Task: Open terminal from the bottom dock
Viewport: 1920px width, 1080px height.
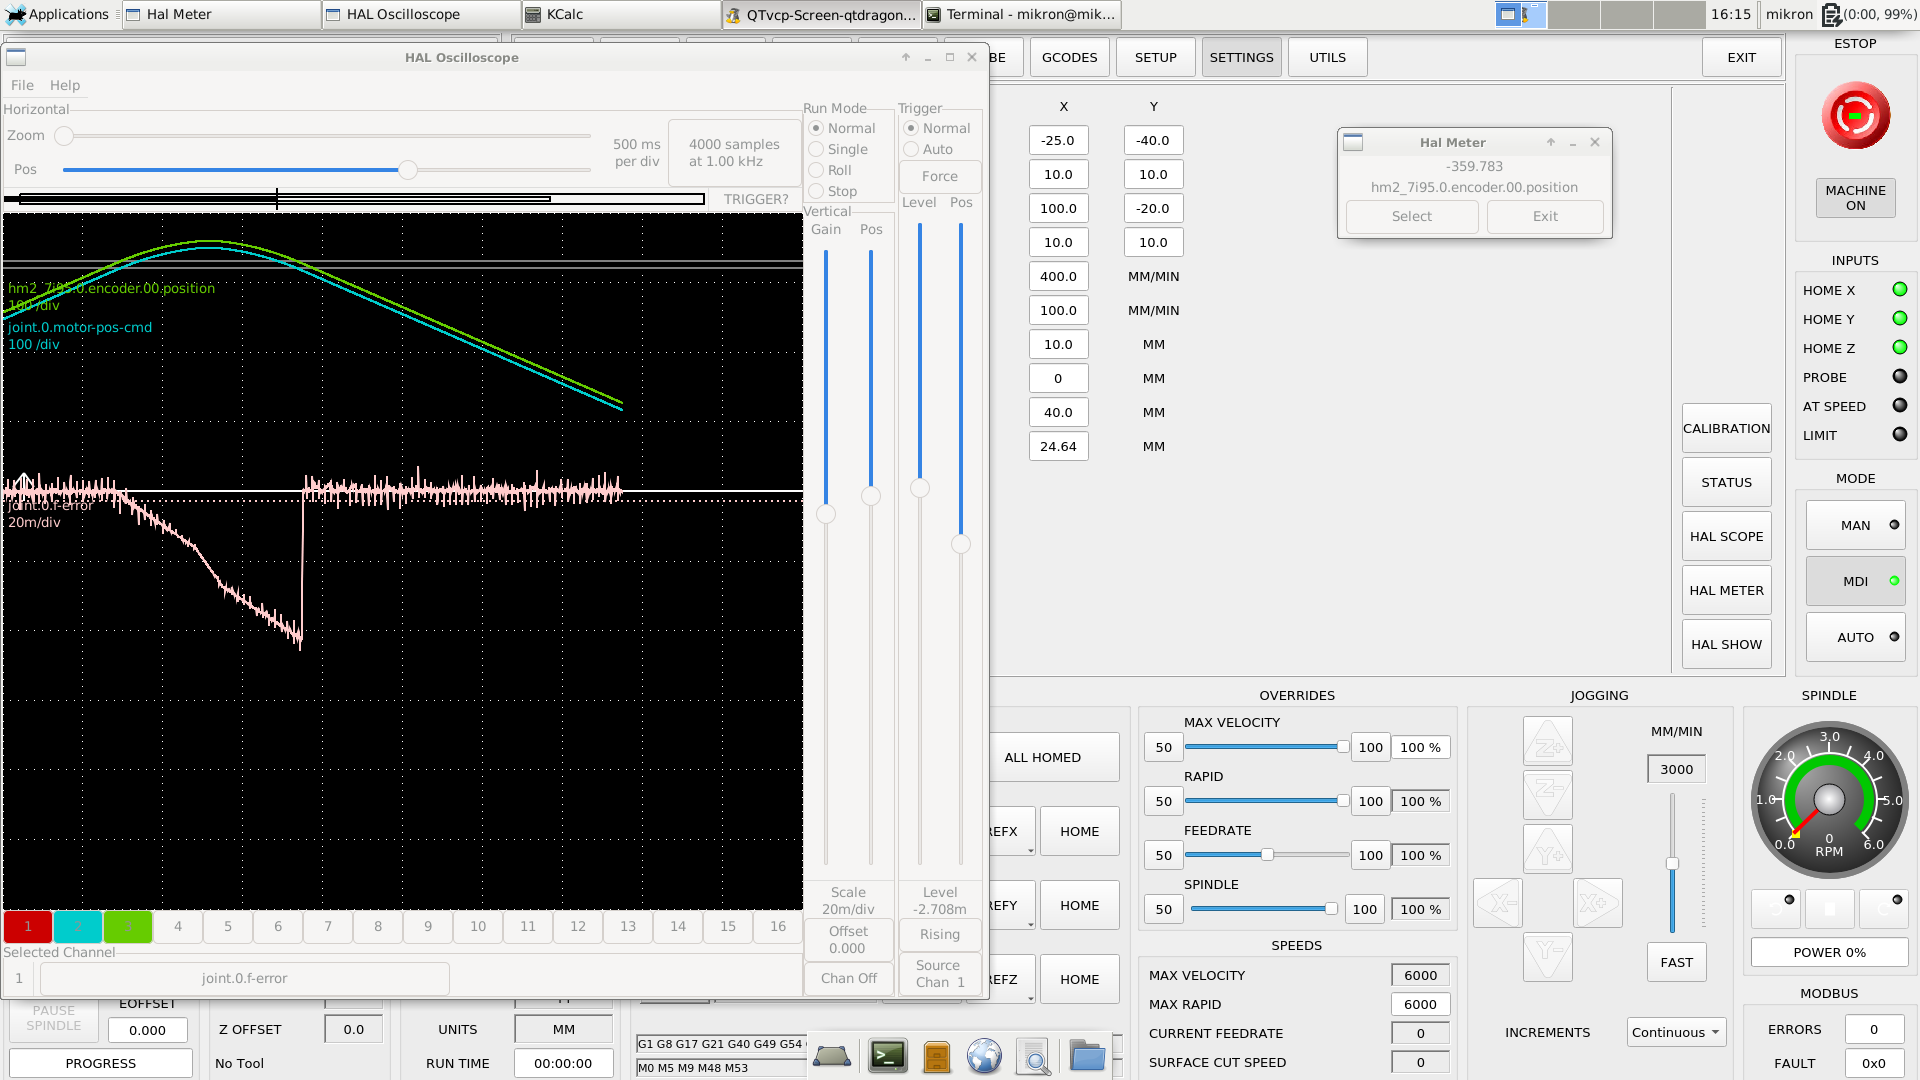Action: [x=887, y=1056]
